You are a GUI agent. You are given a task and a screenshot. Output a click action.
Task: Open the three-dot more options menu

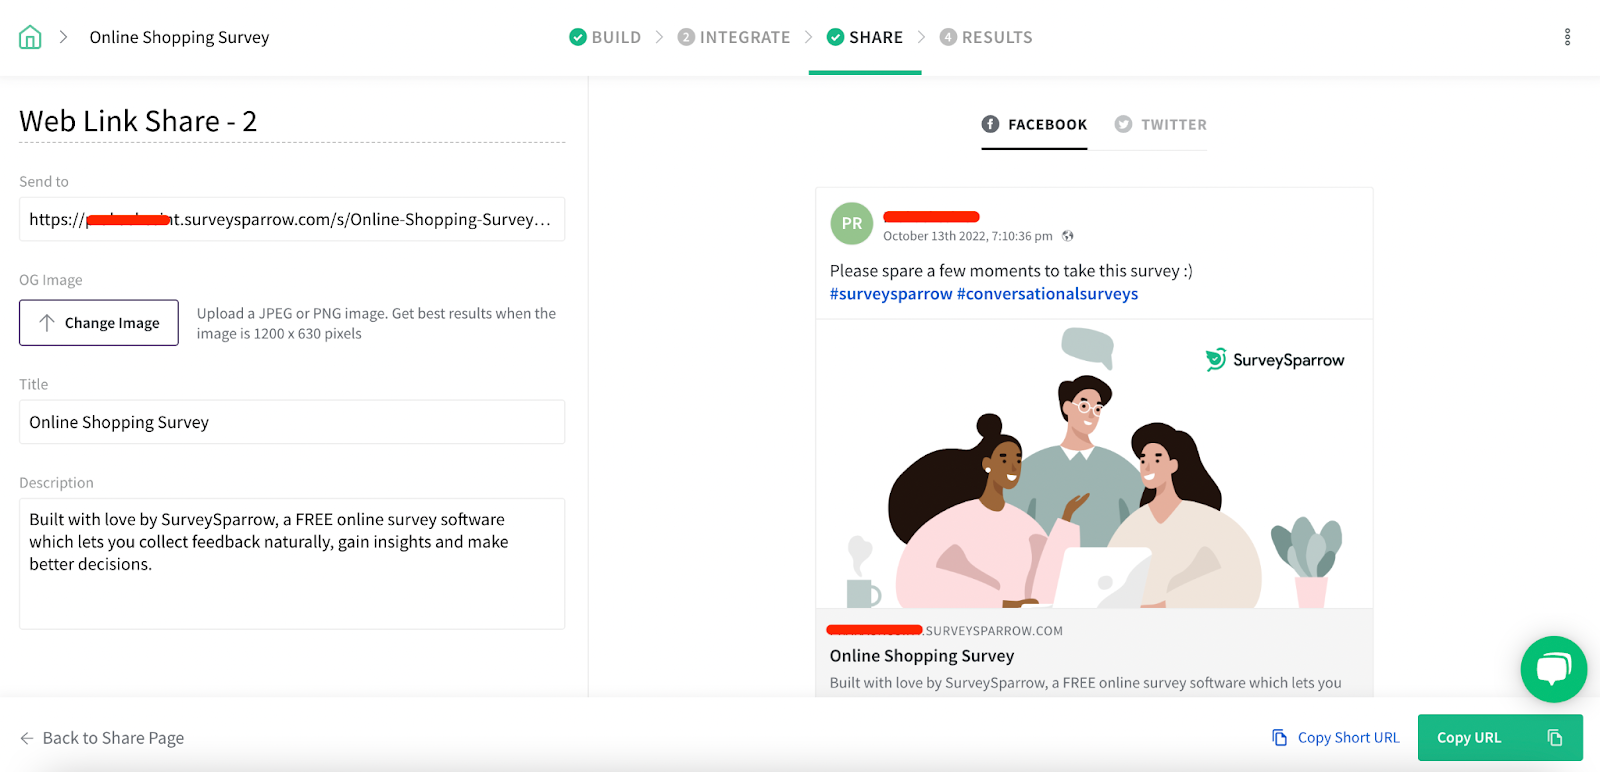point(1567,37)
